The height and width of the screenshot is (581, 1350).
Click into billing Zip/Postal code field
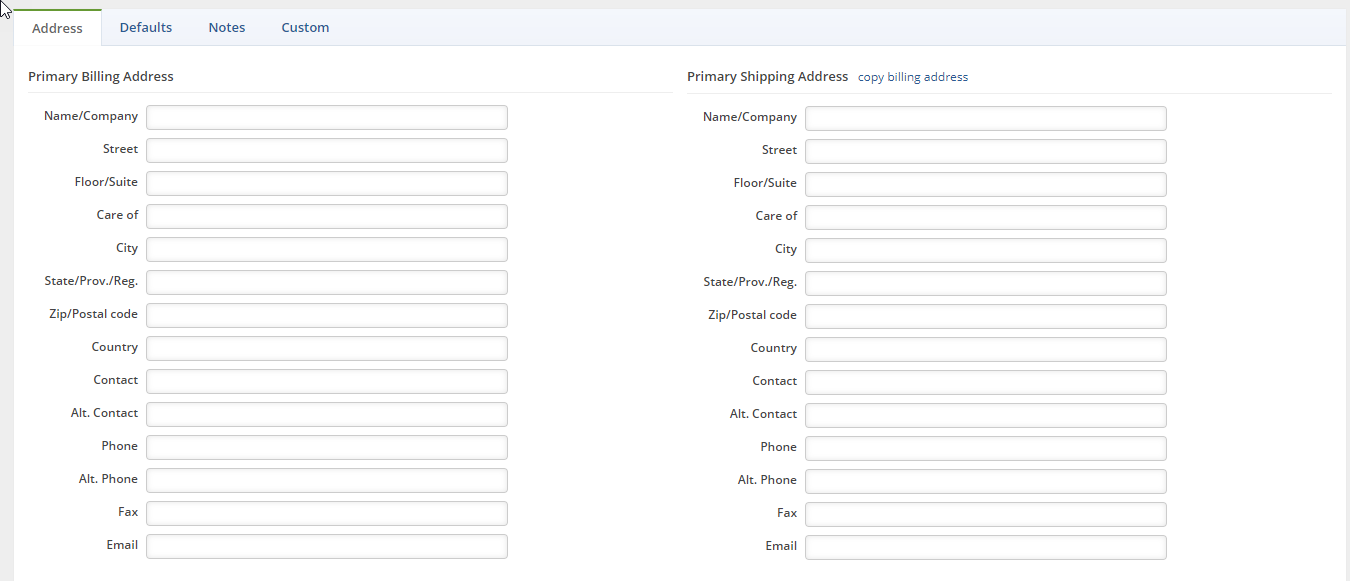point(327,315)
